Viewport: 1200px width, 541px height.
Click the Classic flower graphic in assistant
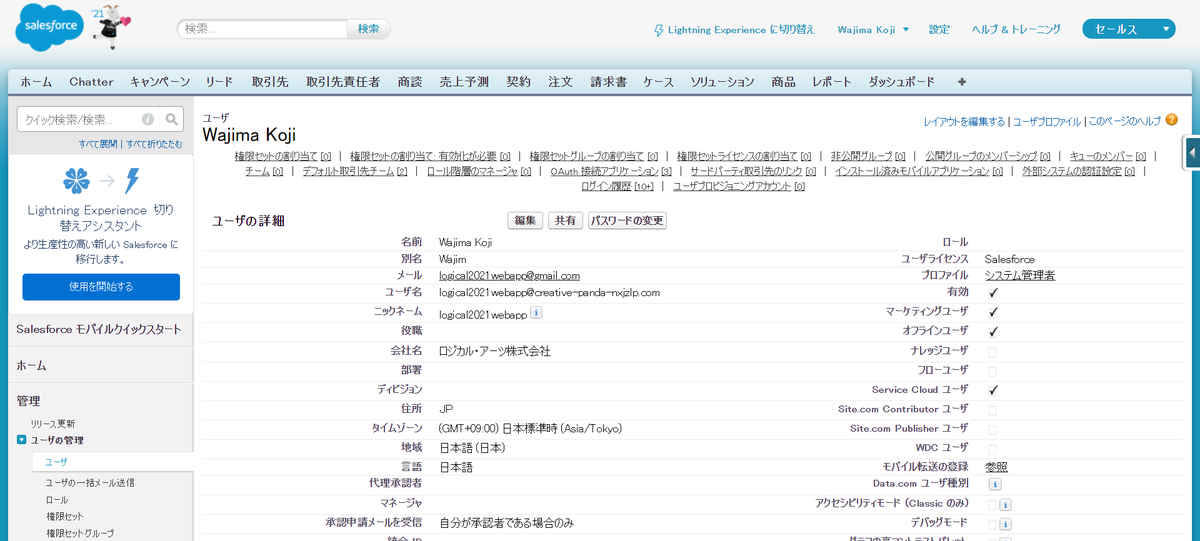(x=75, y=181)
